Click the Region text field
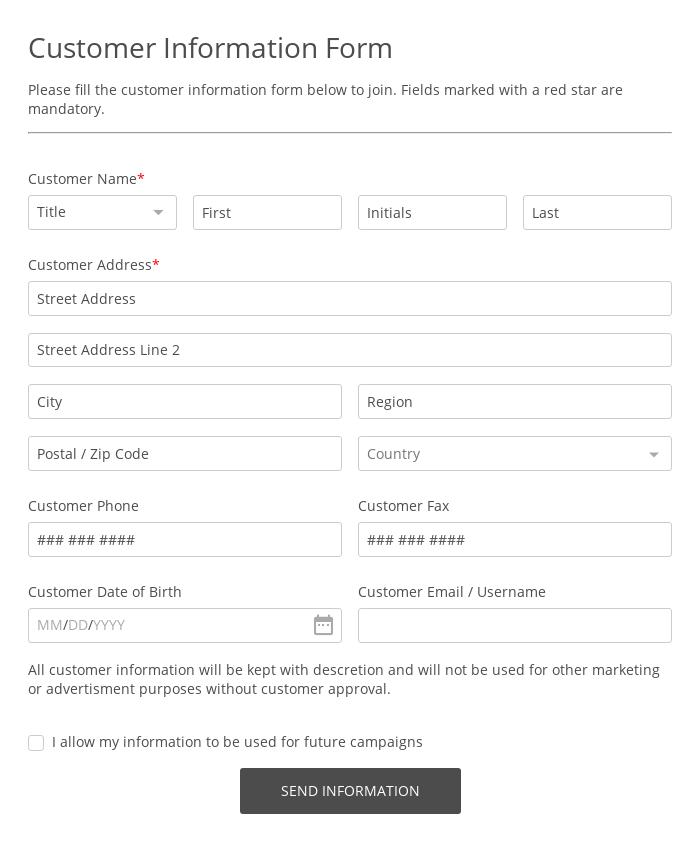The width and height of the screenshot is (700, 842). [515, 401]
